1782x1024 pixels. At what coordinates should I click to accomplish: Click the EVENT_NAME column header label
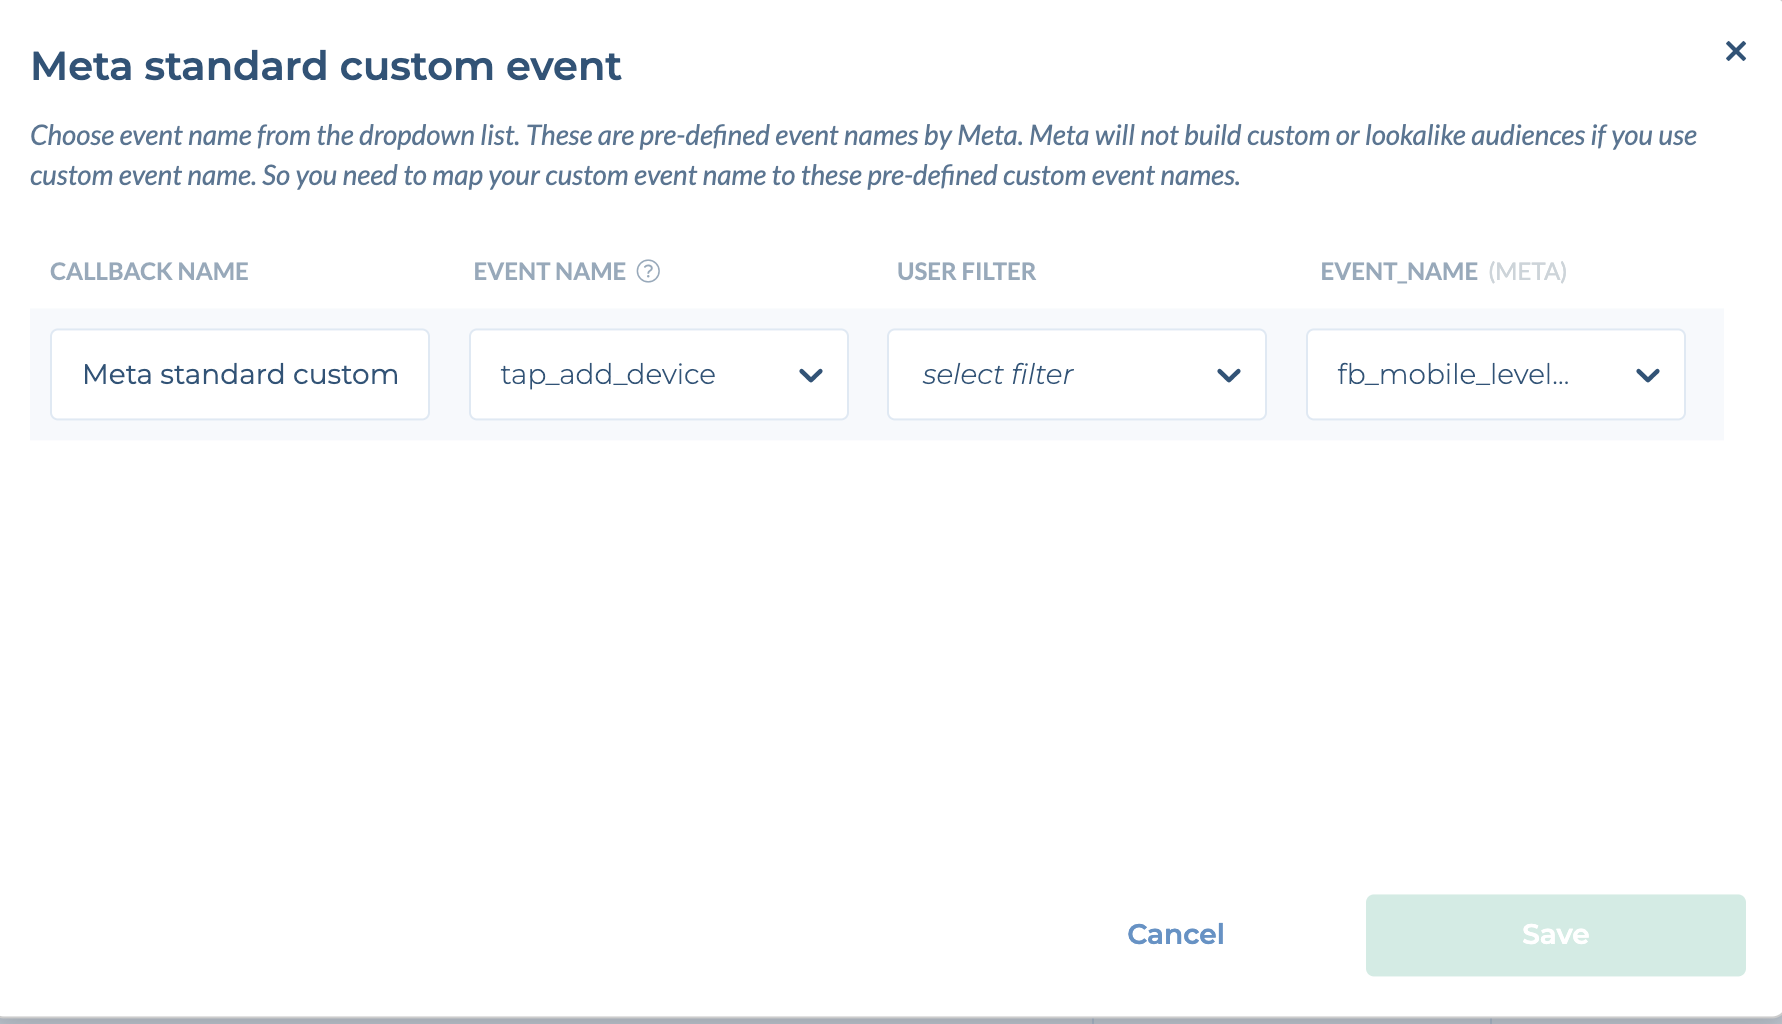point(1399,271)
